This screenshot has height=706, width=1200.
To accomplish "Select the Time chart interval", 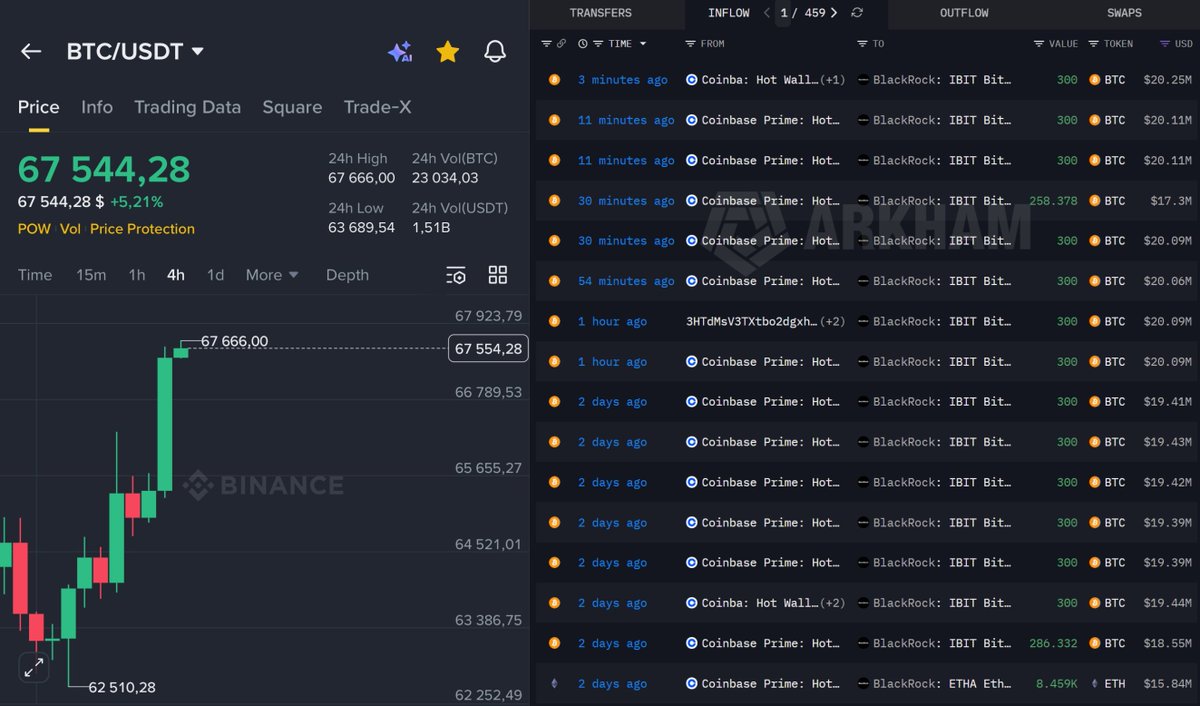I will click(x=35, y=275).
